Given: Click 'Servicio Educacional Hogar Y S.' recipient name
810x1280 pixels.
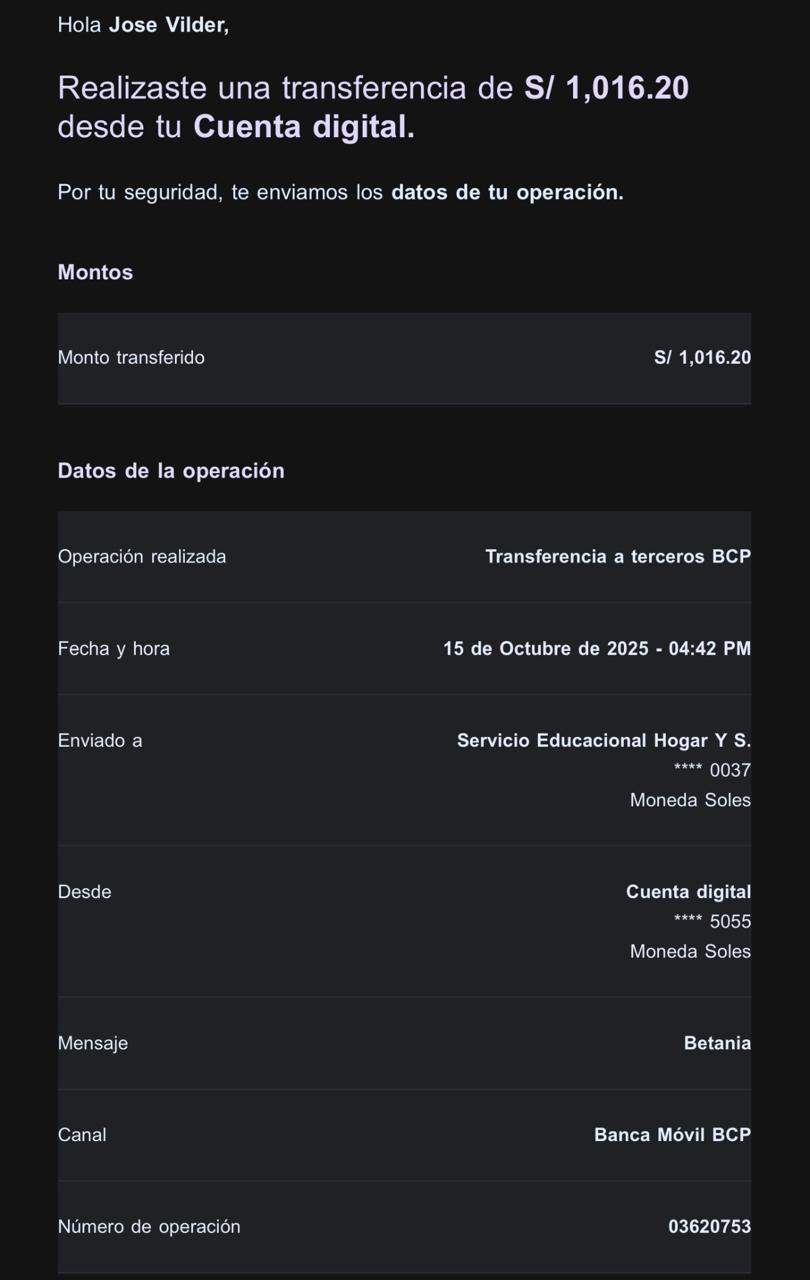Looking at the screenshot, I should click(x=603, y=741).
